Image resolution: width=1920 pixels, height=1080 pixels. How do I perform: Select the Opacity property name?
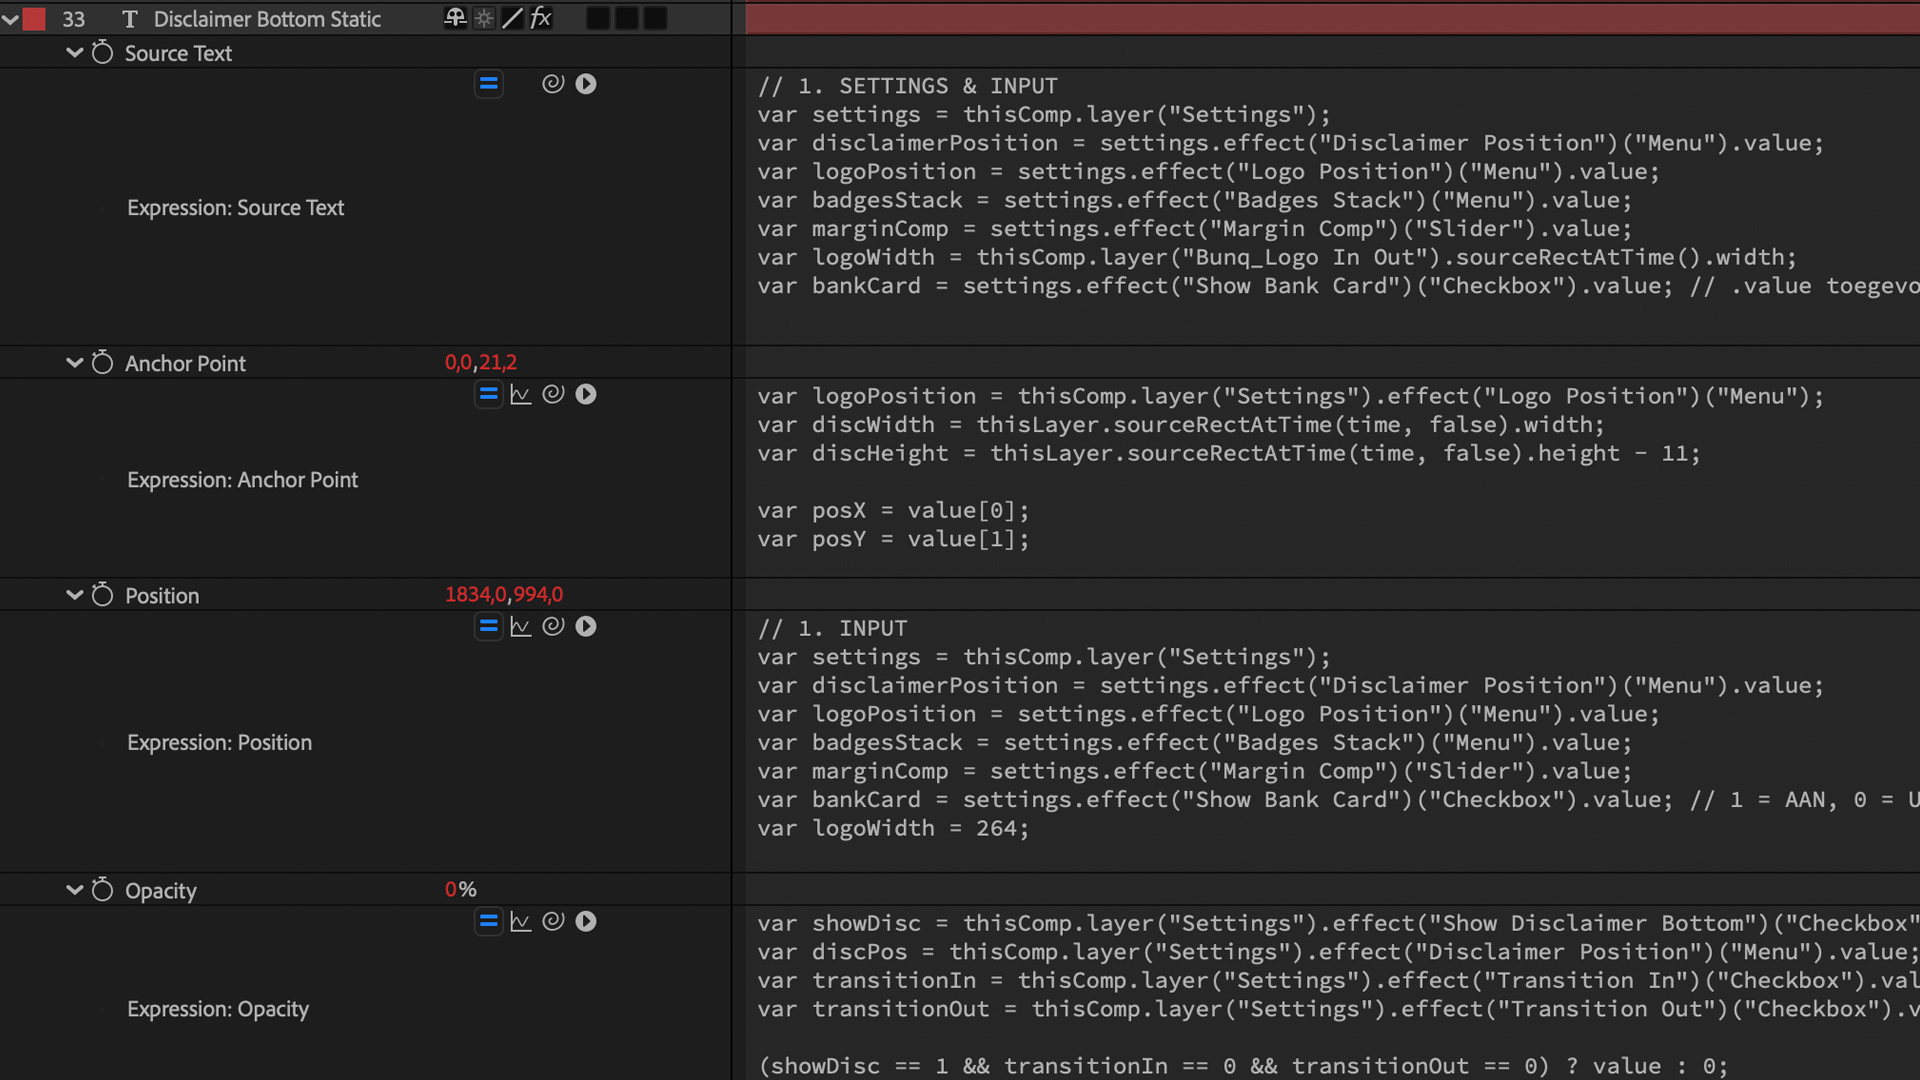pyautogui.click(x=160, y=890)
